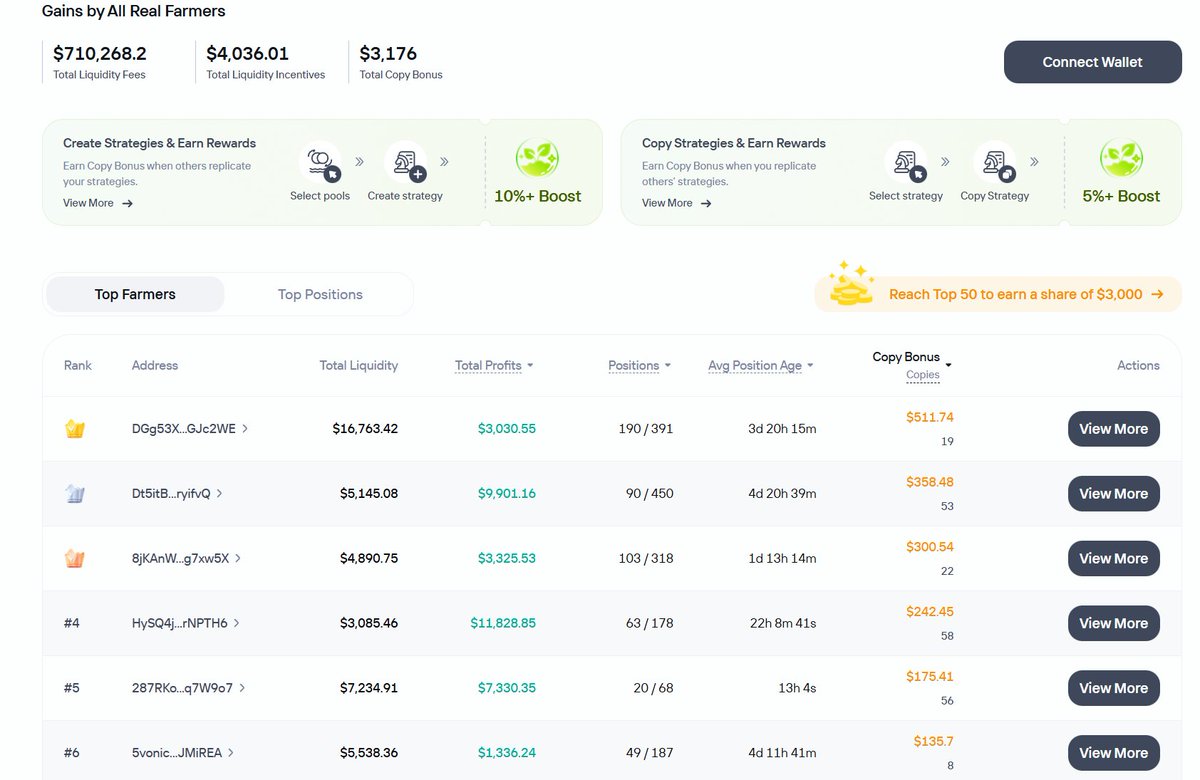This screenshot has width=1200, height=780.
Task: Click the gold crown rank icon
Action: point(75,429)
